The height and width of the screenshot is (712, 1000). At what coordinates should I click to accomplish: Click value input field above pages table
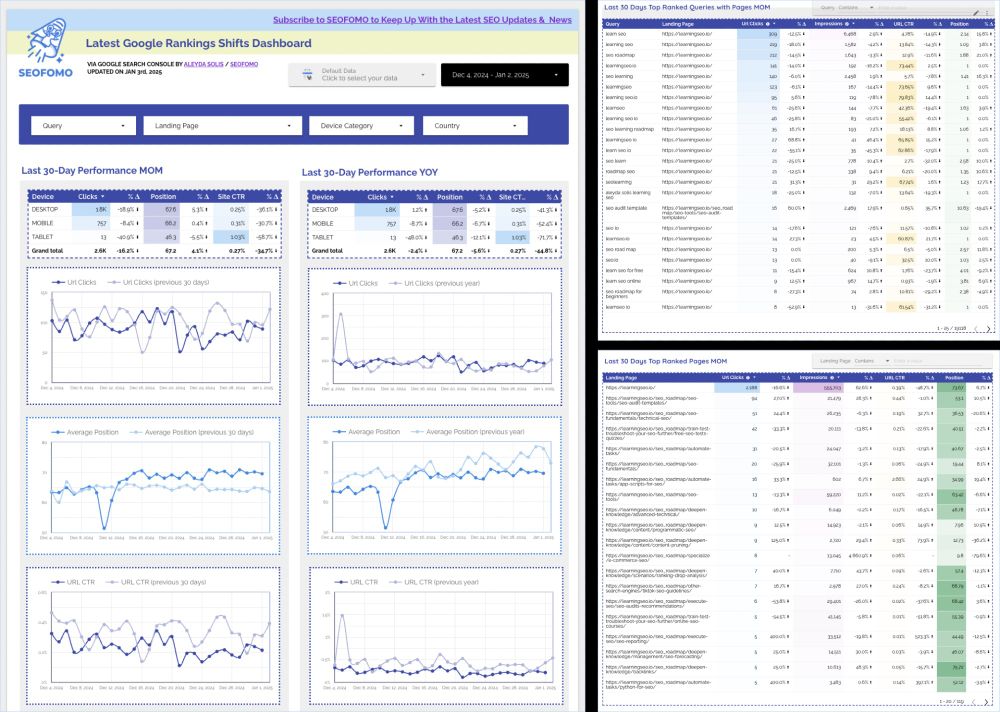click(x=938, y=361)
